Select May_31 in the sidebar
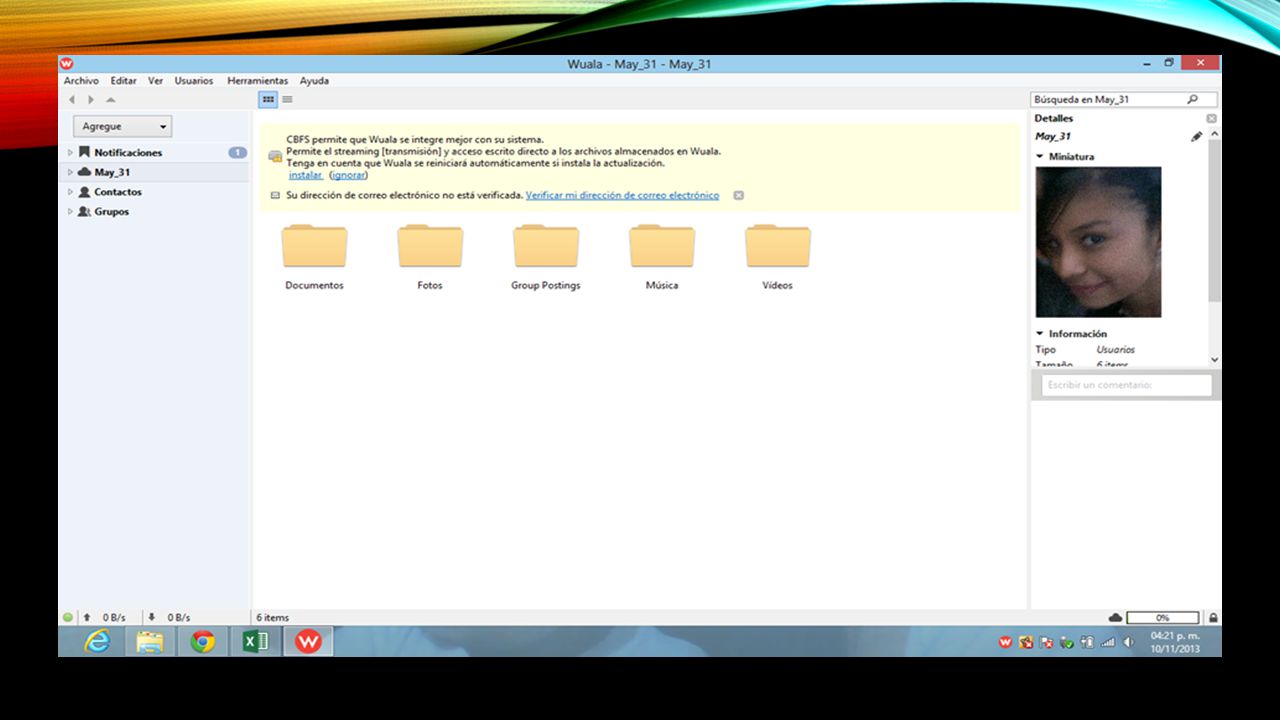Screen dimensions: 1280x720 [112, 172]
